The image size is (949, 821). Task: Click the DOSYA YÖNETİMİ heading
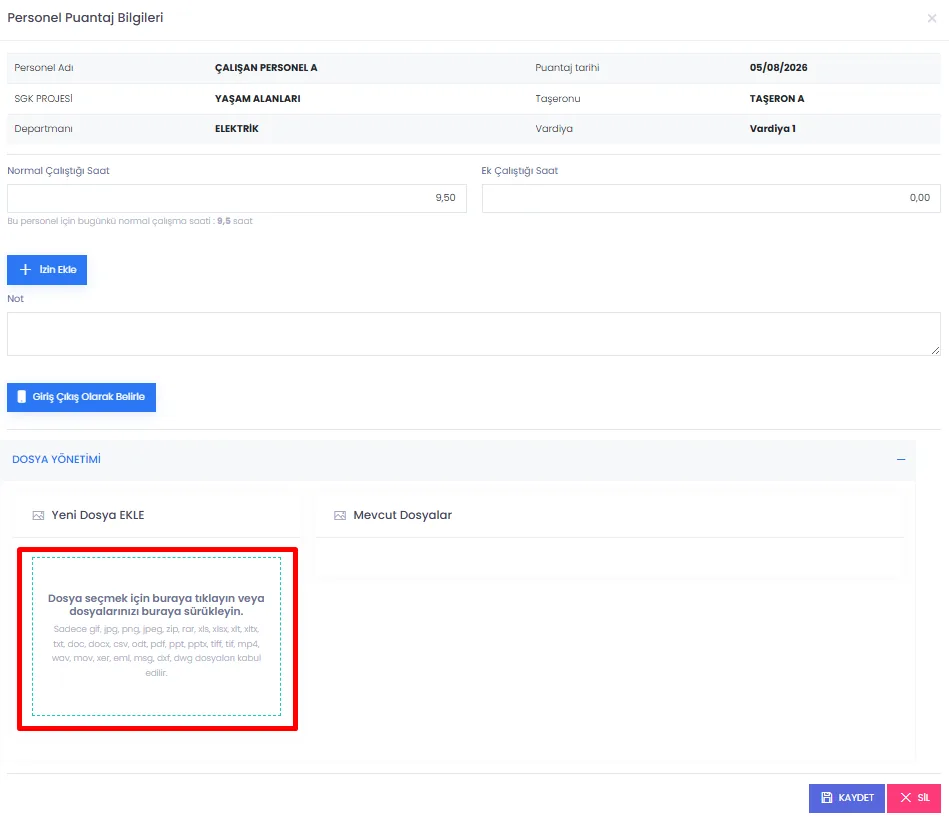click(x=56, y=460)
